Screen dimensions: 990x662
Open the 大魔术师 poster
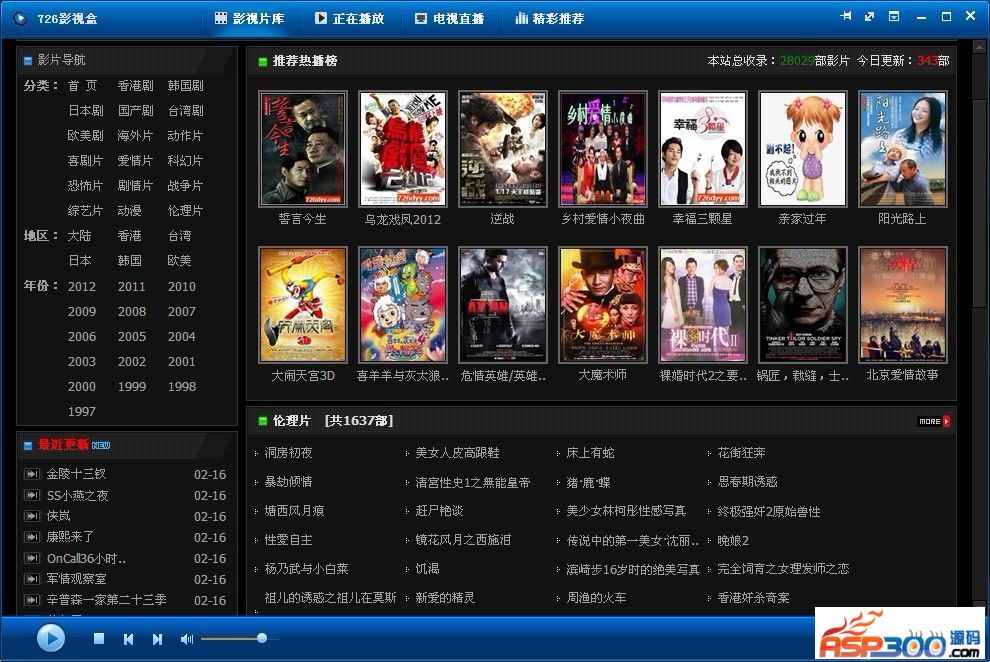point(603,305)
